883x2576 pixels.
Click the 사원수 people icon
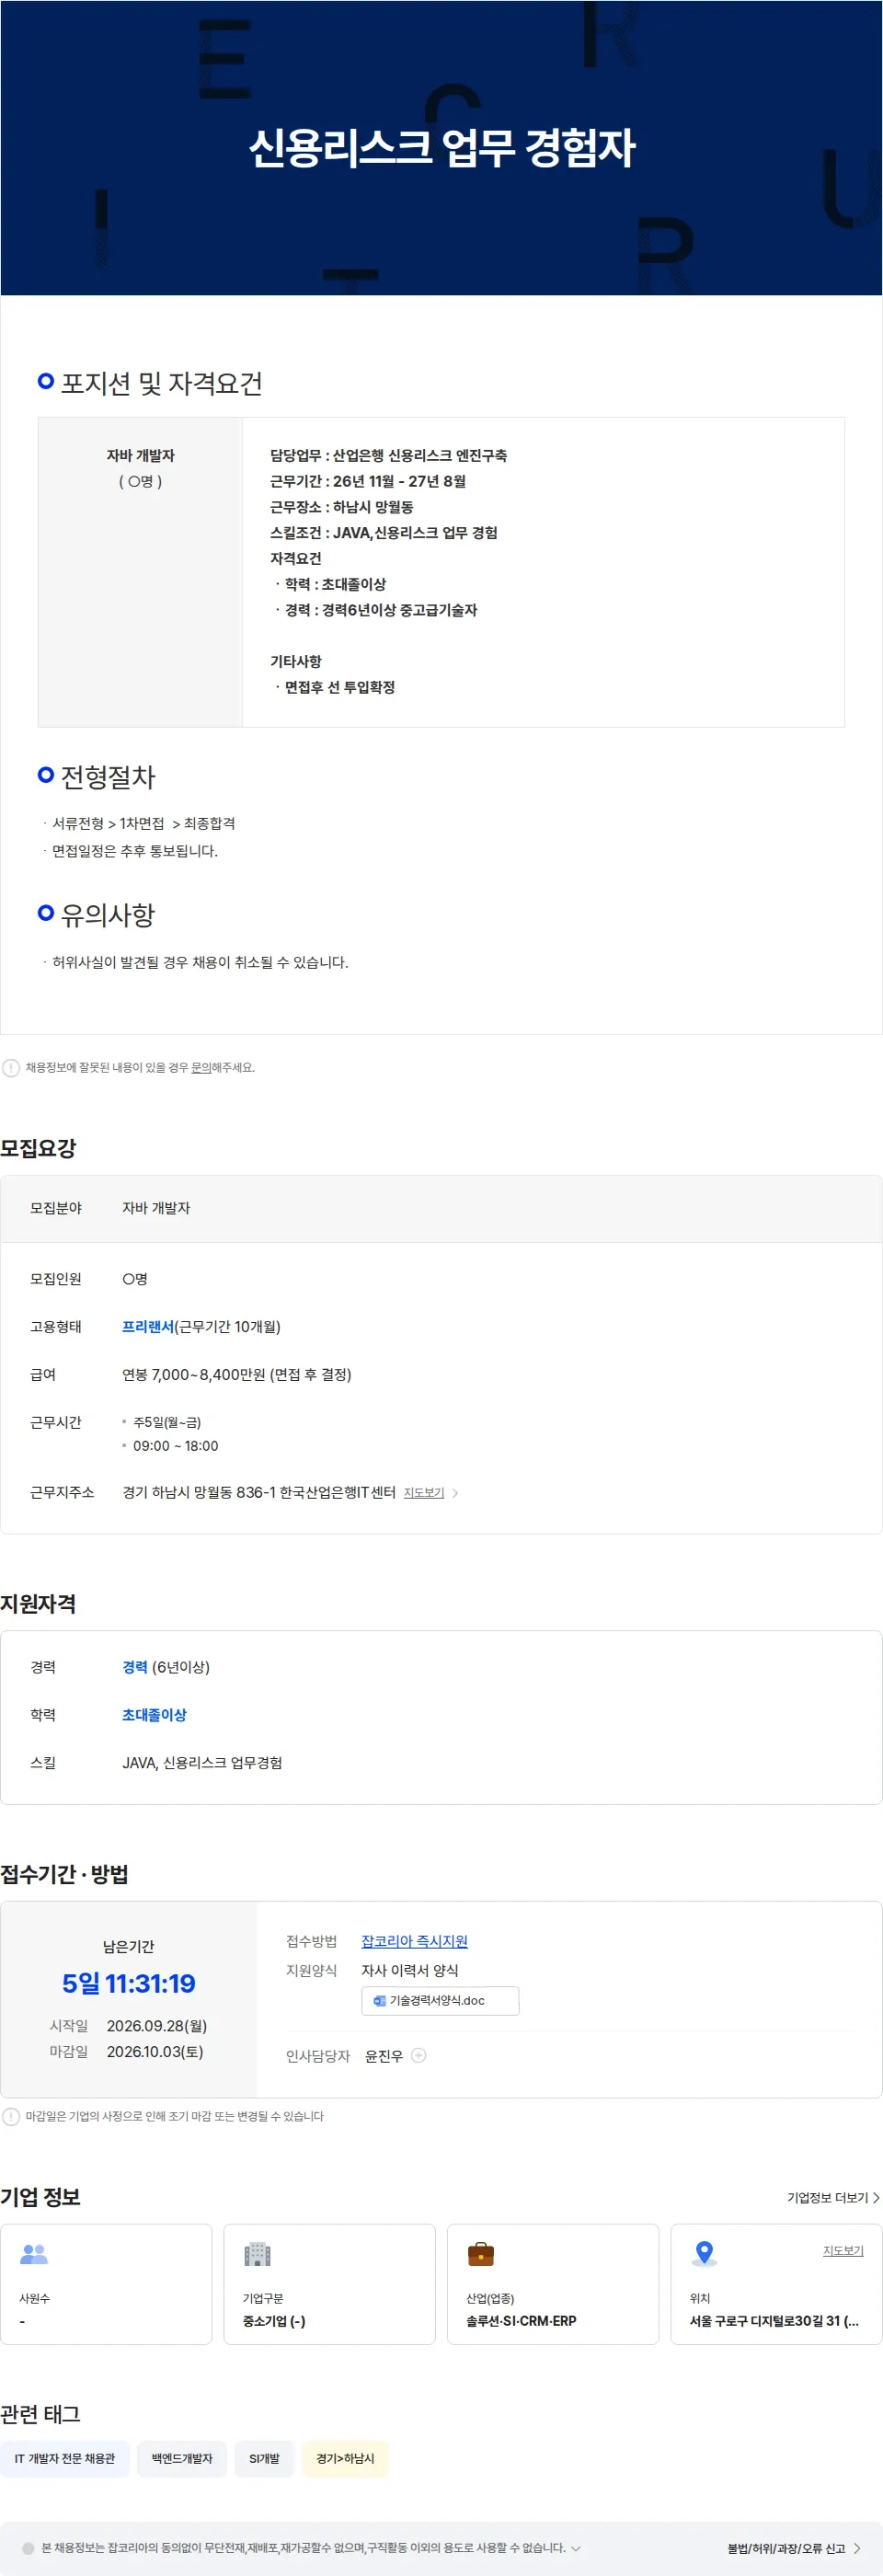[34, 2254]
